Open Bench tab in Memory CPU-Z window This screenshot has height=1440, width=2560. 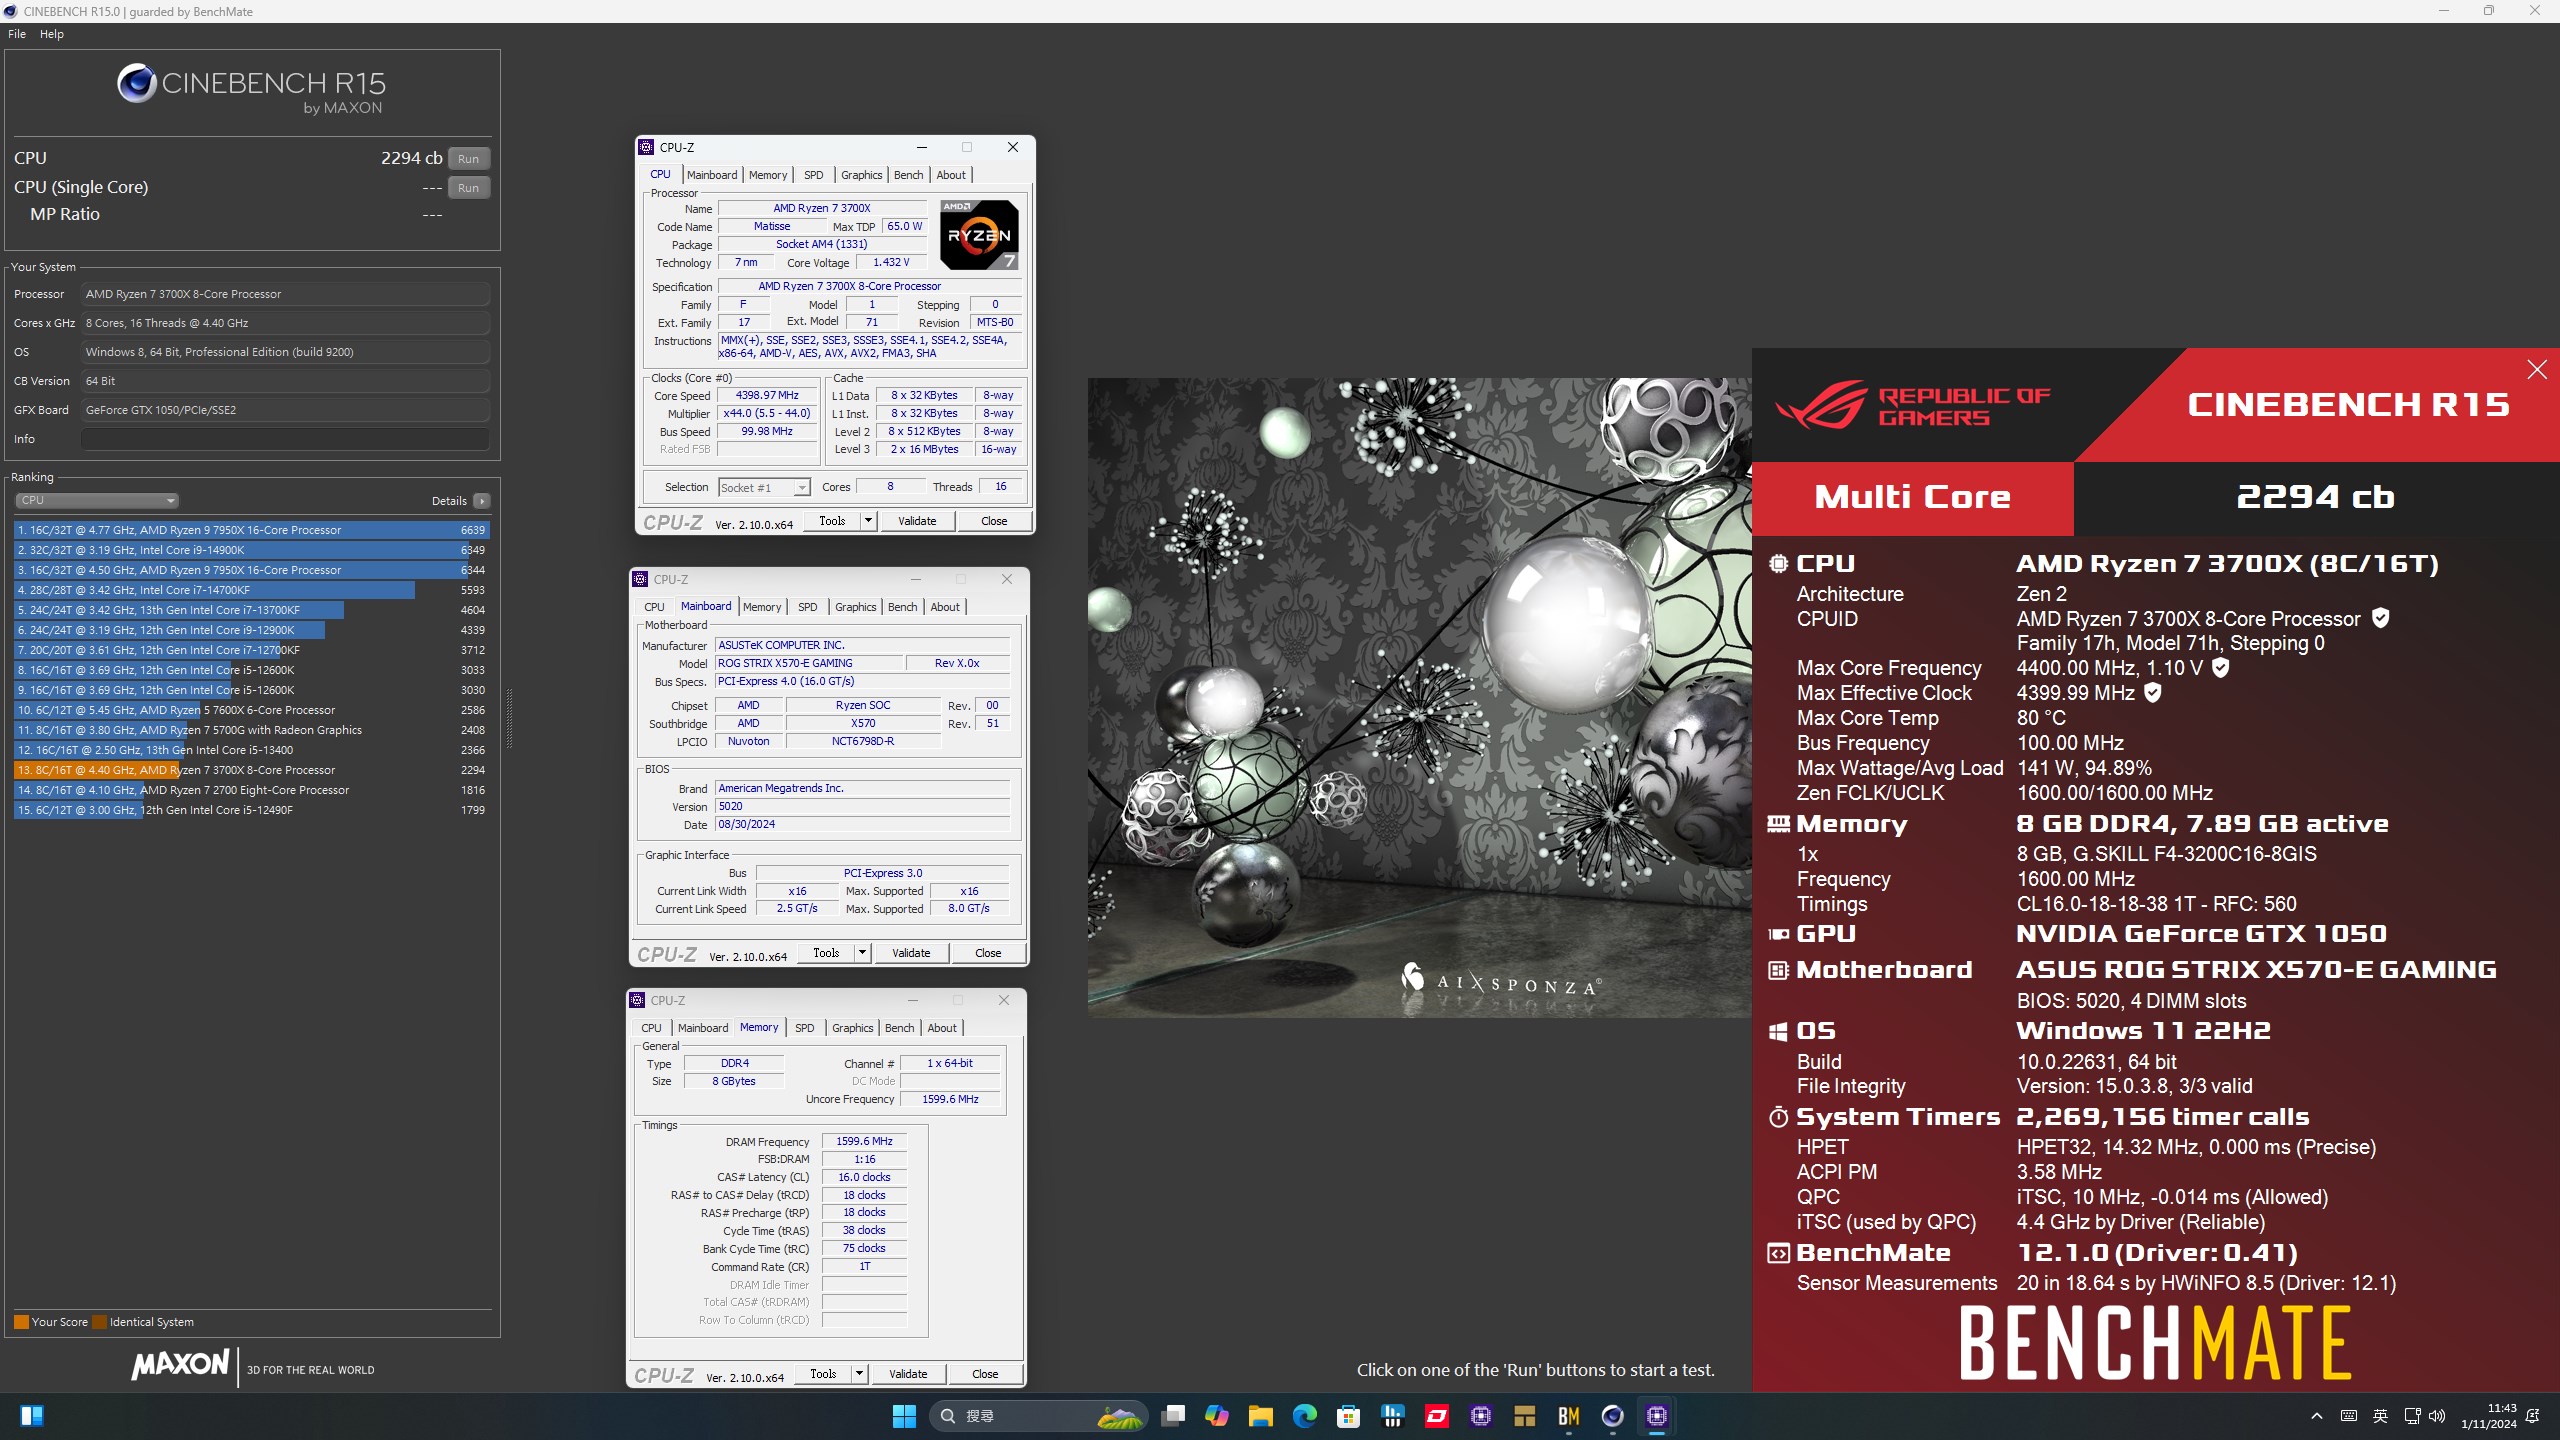[899, 1028]
